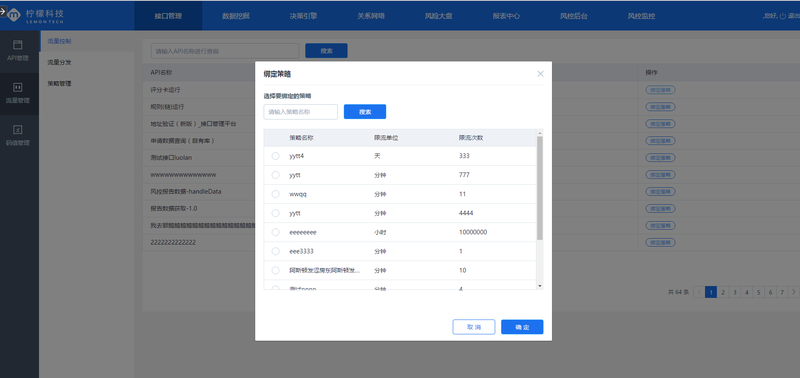Click the policy list scrollbar down arrow

540,286
